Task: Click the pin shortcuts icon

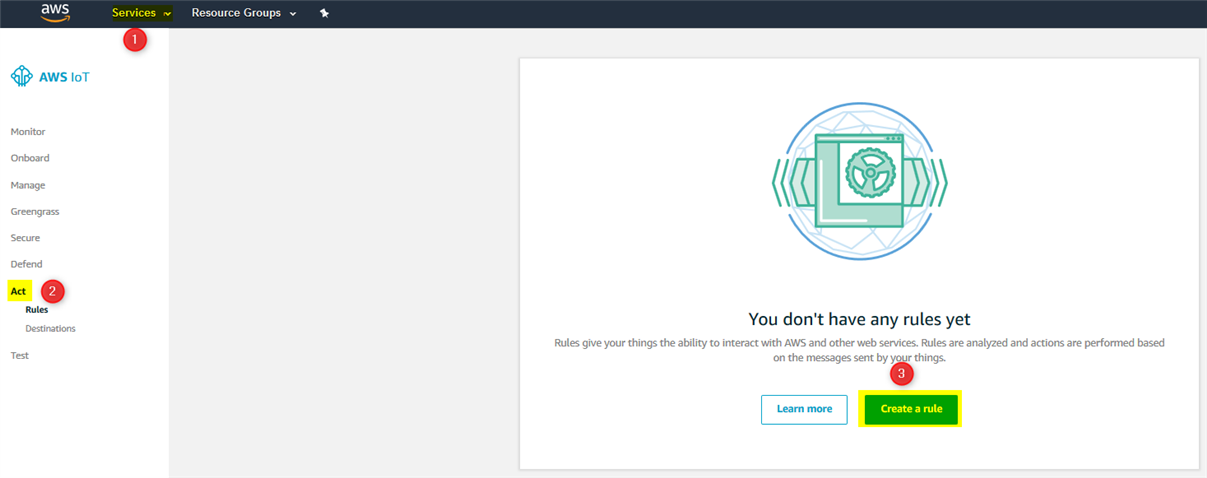Action: (x=324, y=13)
